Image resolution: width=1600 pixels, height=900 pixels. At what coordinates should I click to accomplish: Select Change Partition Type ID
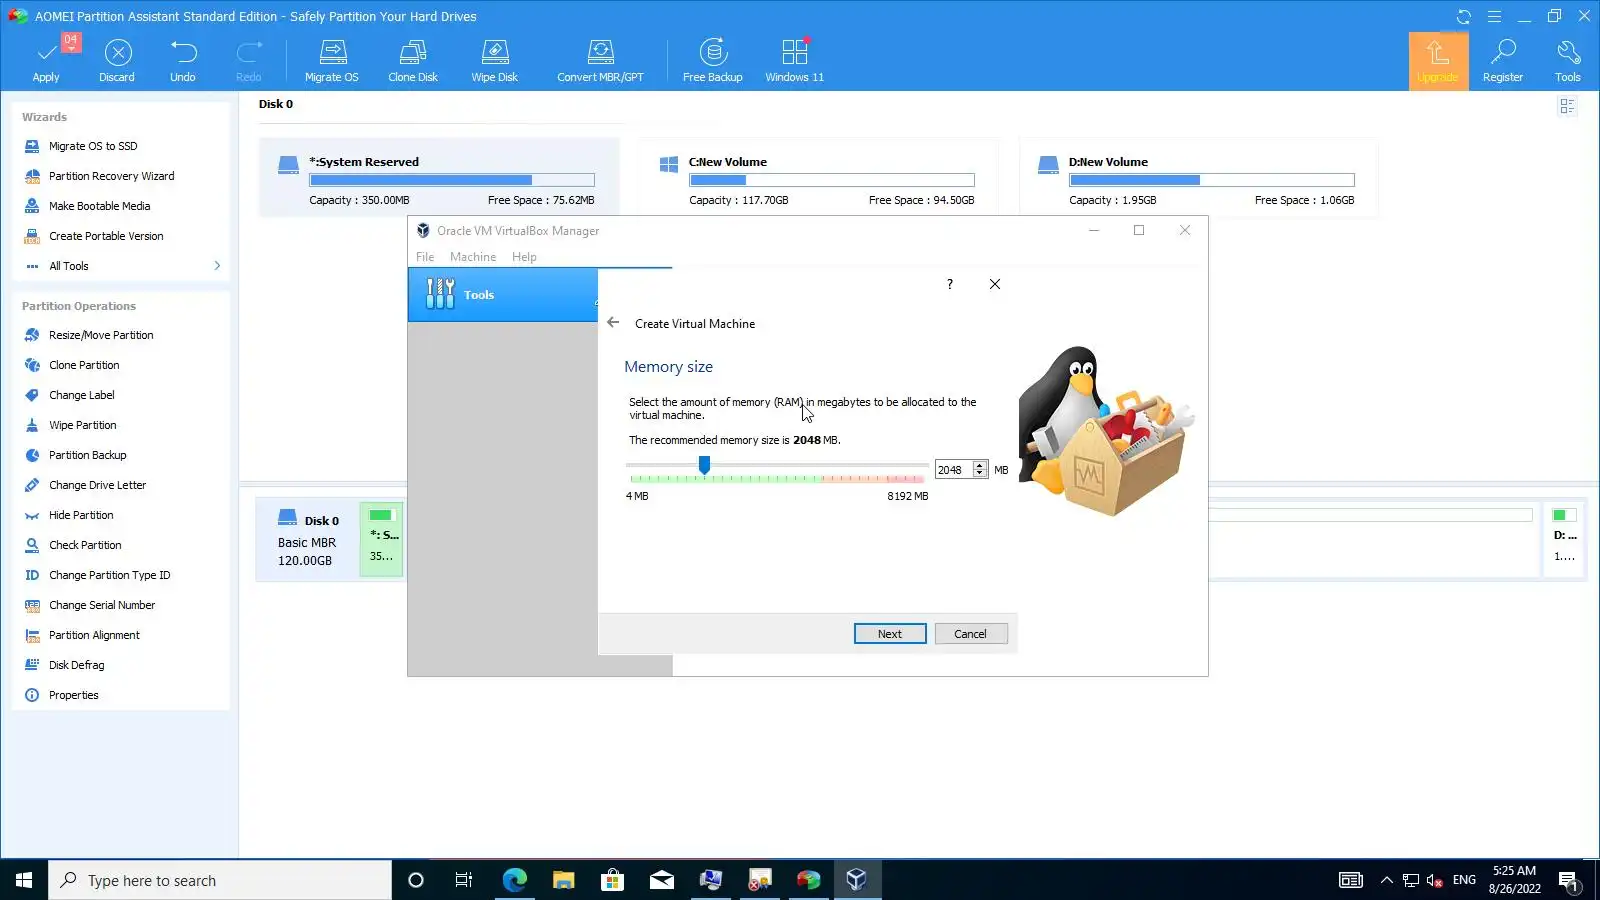pyautogui.click(x=109, y=575)
